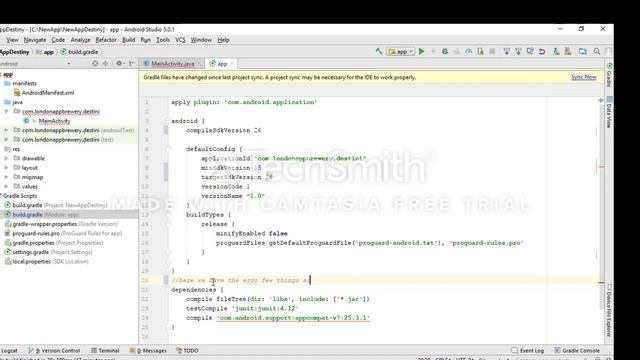The image size is (640, 360).
Task: Open the Device File Explorer side panel
Action: point(609,310)
